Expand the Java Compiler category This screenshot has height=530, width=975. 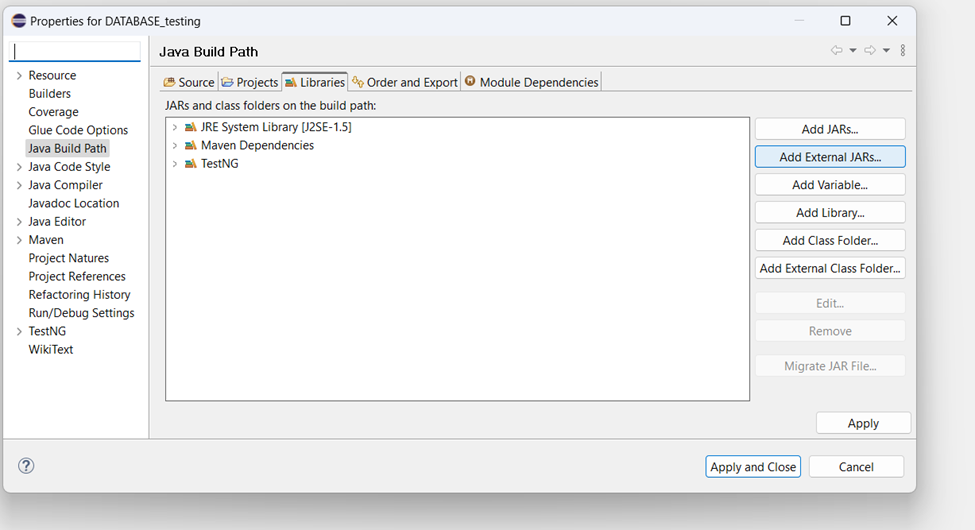coord(19,185)
